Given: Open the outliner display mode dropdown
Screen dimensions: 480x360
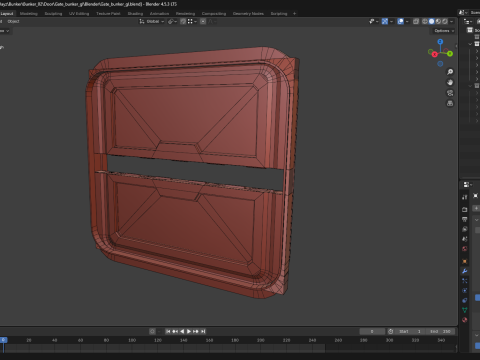Looking at the screenshot, I should tap(468, 21).
